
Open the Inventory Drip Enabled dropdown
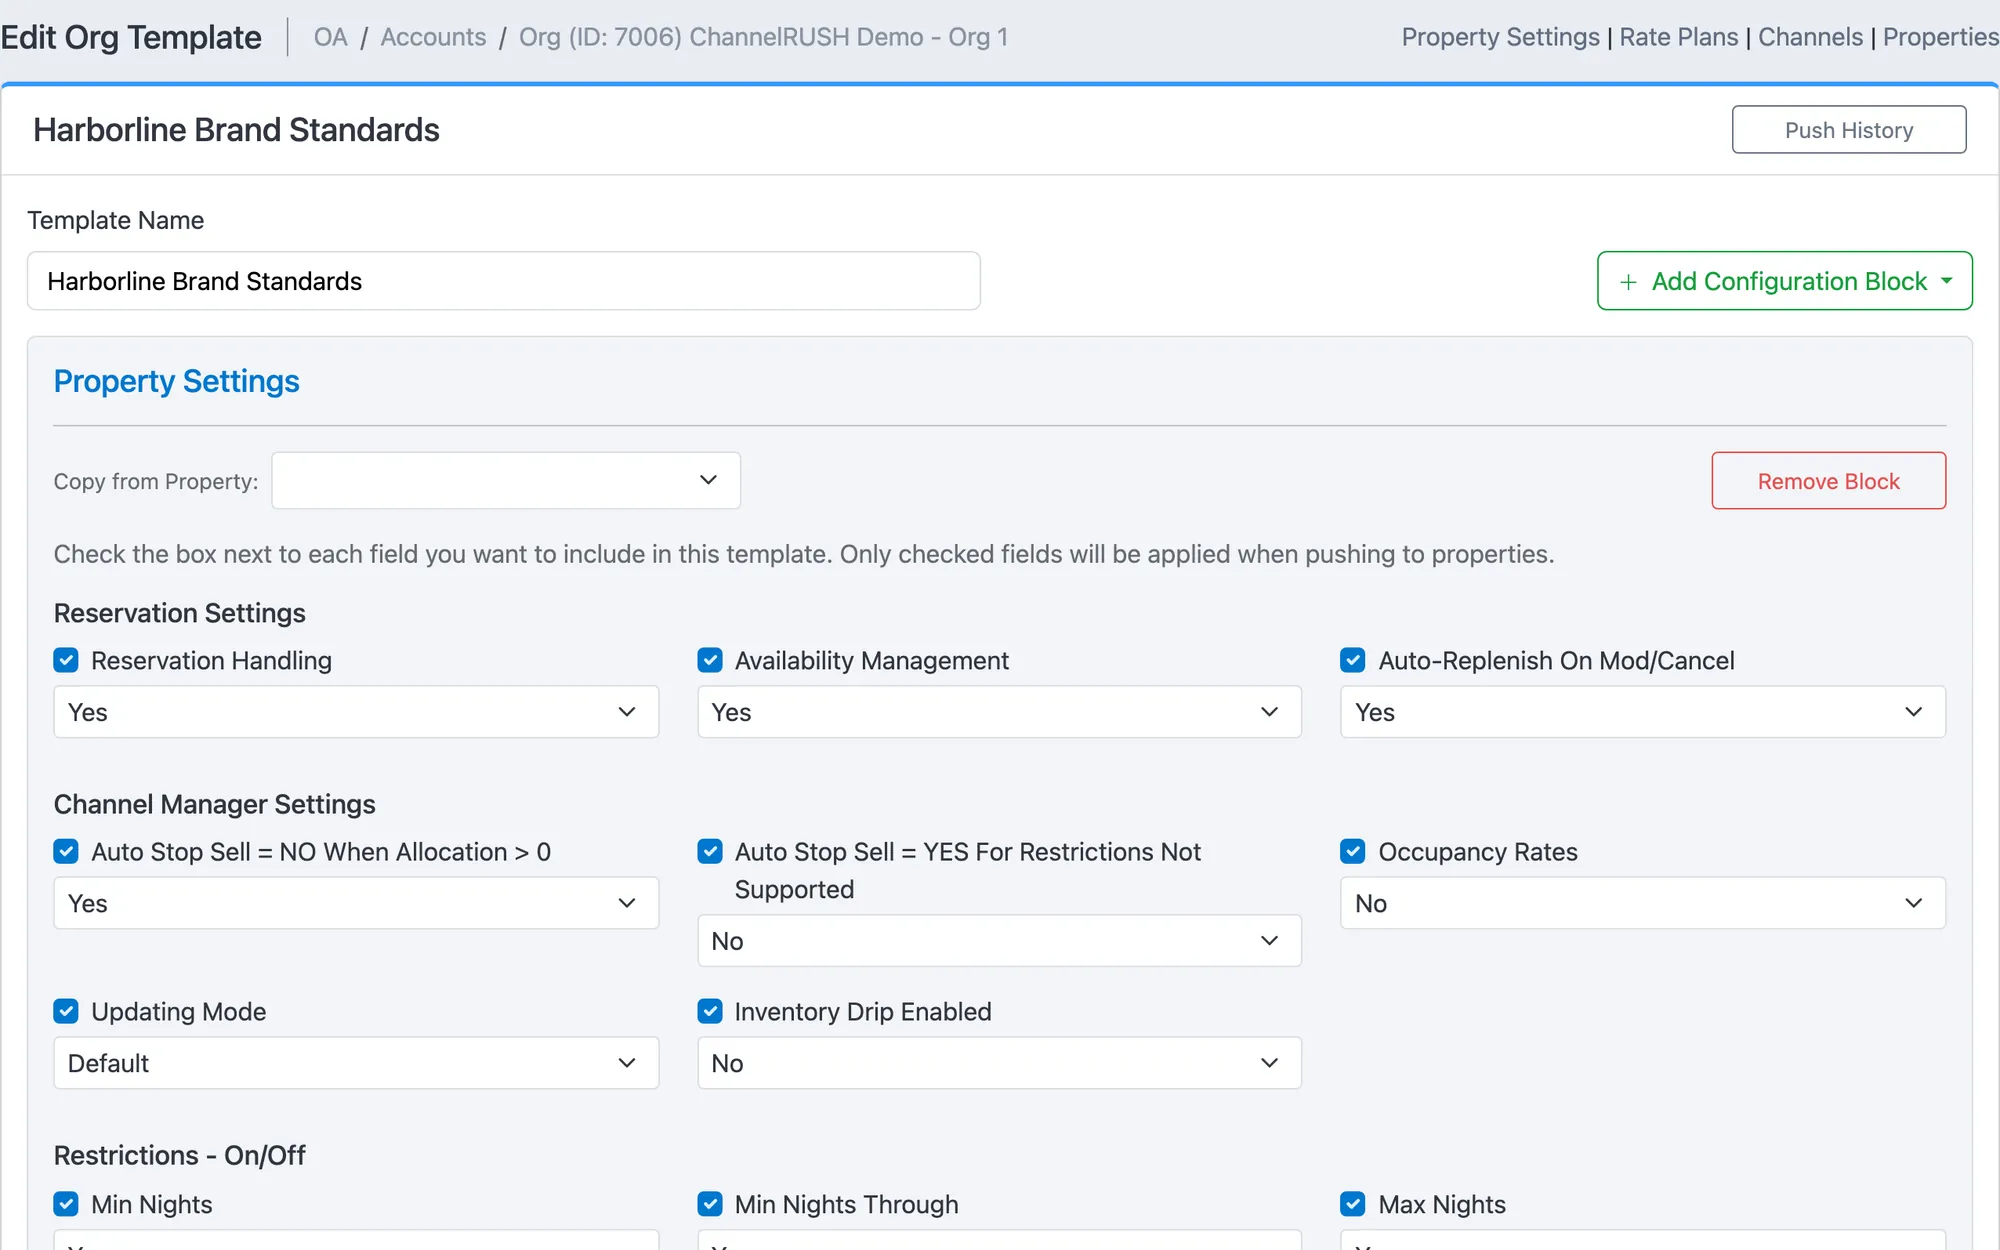click(x=1000, y=1063)
